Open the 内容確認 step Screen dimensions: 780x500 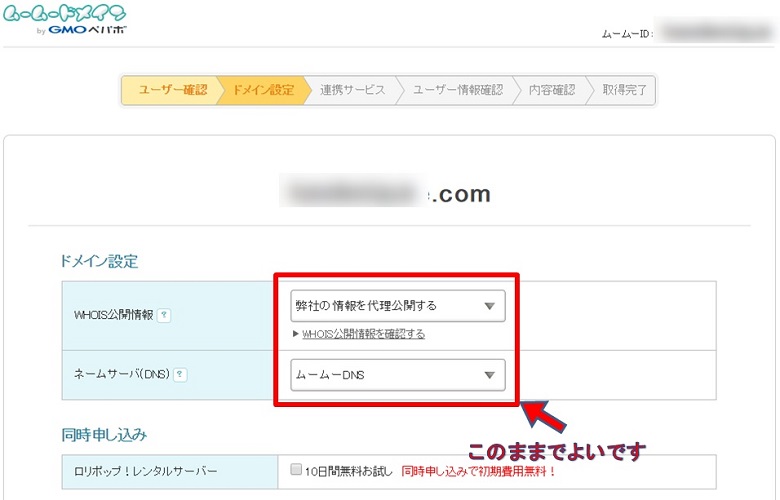click(x=551, y=90)
